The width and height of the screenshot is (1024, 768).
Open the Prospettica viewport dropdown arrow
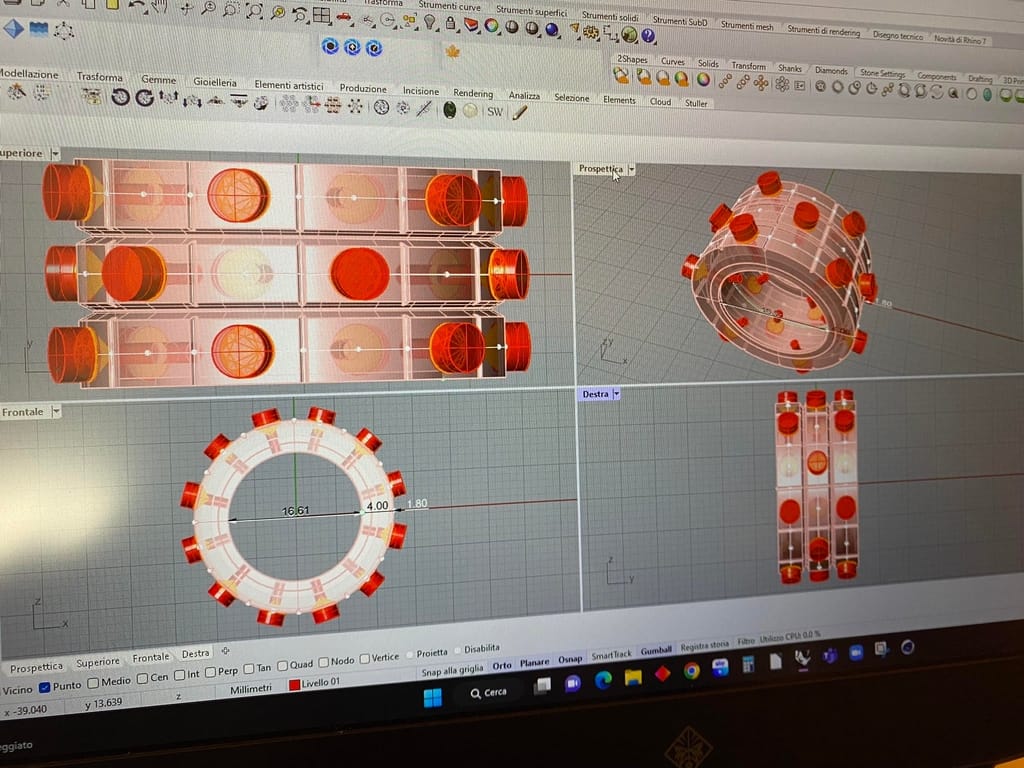pyautogui.click(x=632, y=169)
